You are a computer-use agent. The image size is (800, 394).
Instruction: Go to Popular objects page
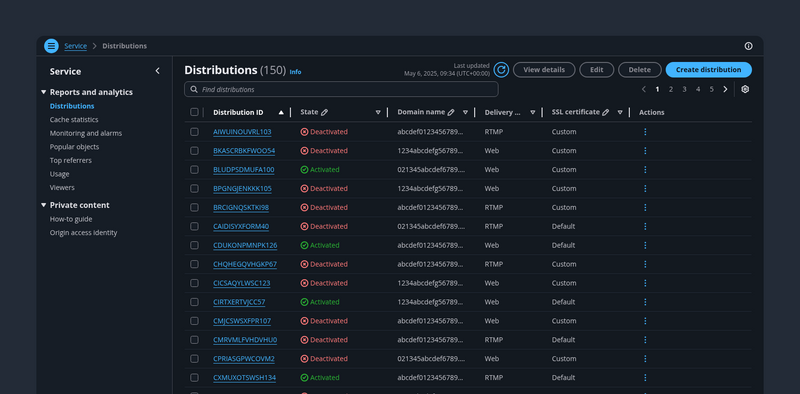click(74, 147)
